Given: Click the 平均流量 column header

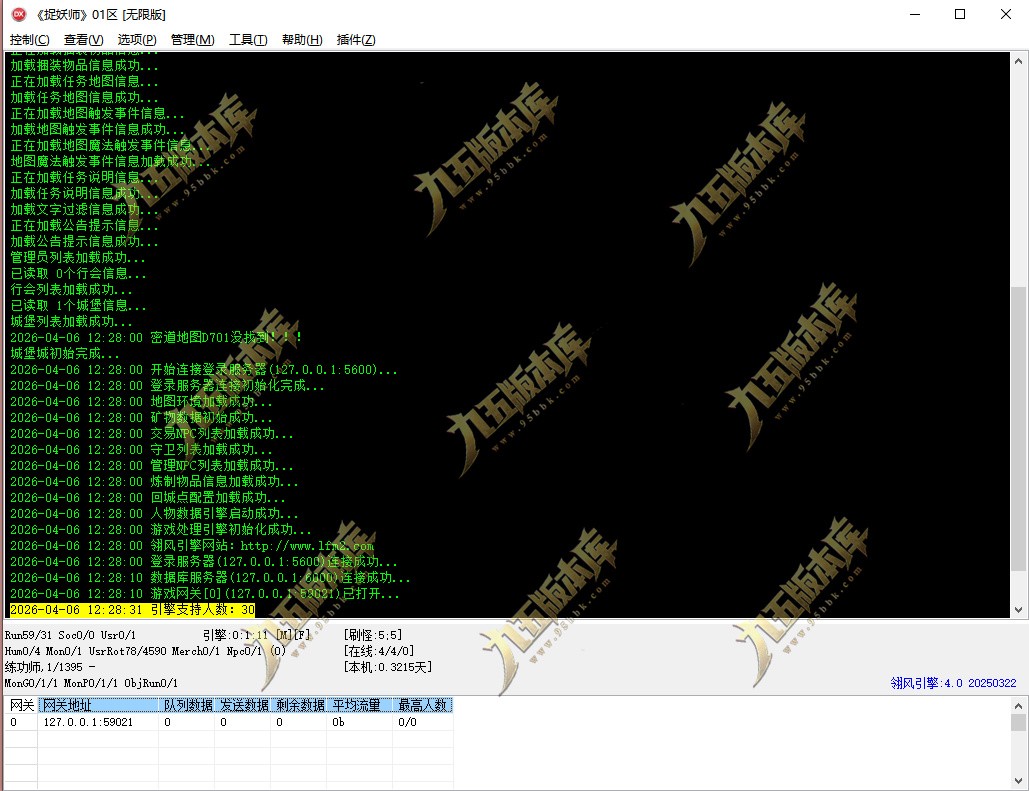Looking at the screenshot, I should 360,705.
